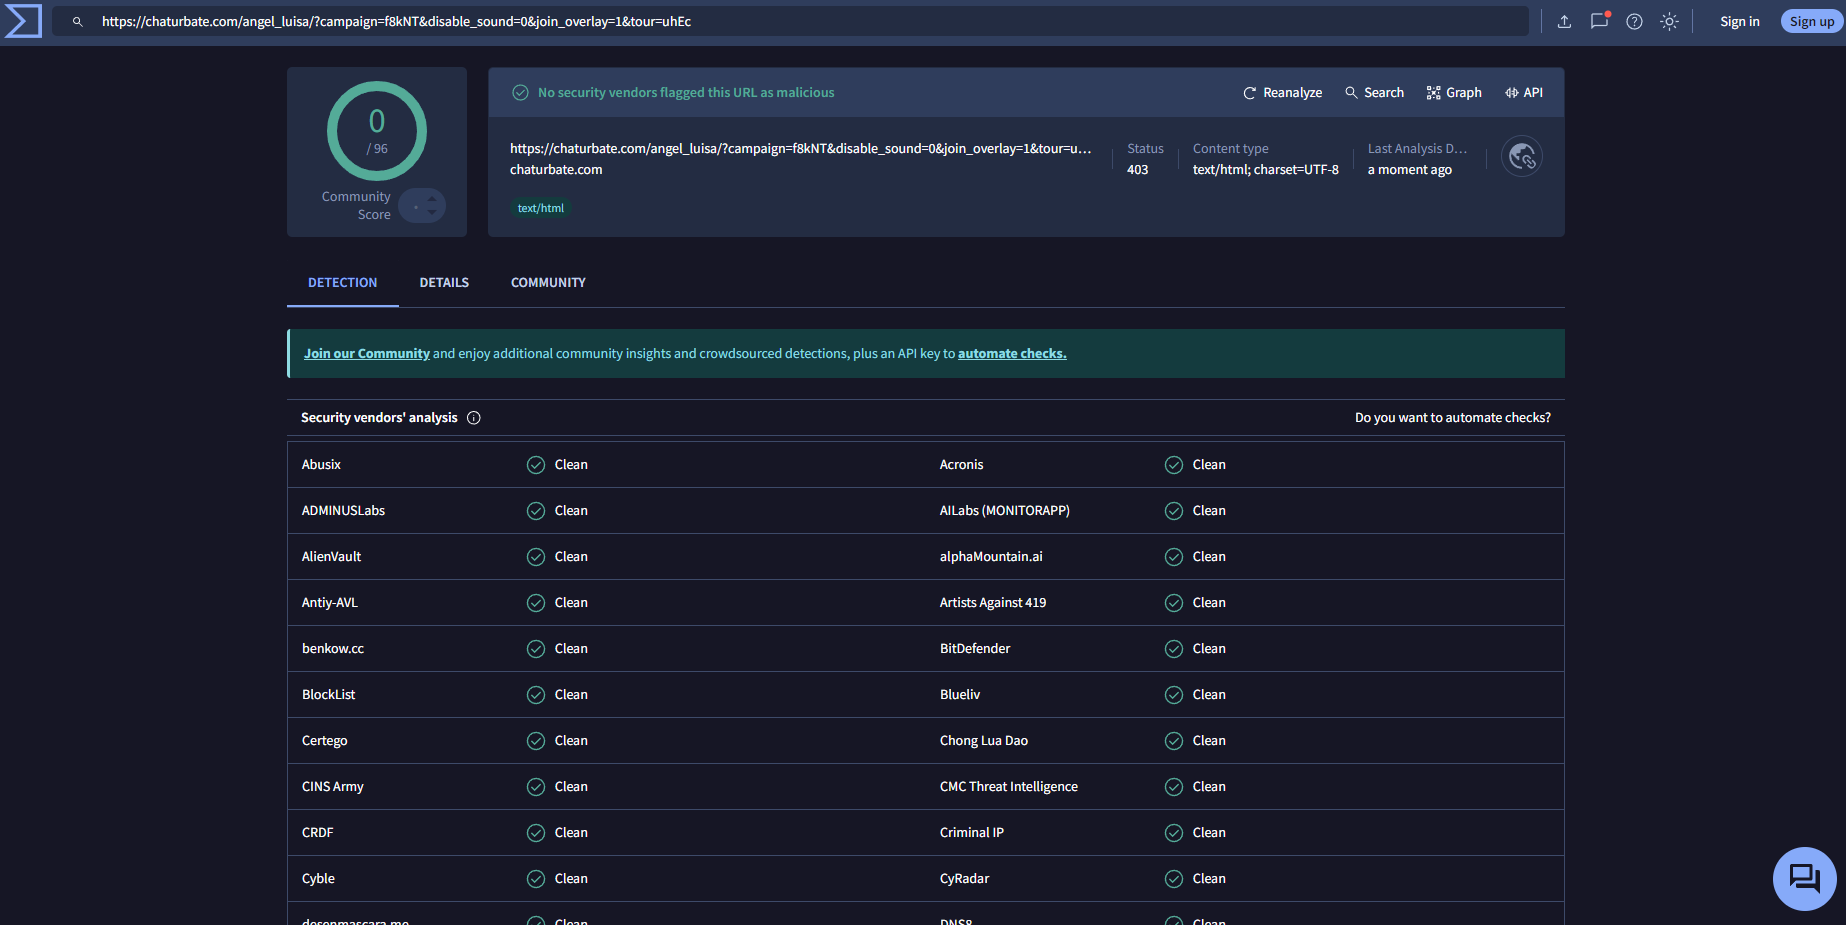Image resolution: width=1846 pixels, height=925 pixels.
Task: Click the text/html tag
Action: pyautogui.click(x=541, y=208)
